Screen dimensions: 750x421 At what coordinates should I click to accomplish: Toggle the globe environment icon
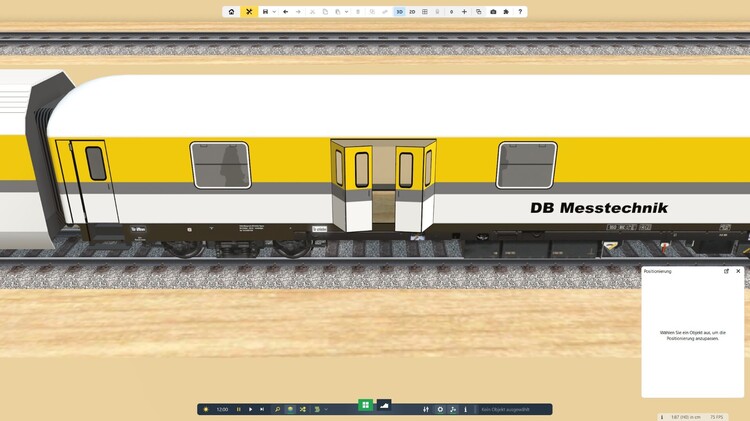pyautogui.click(x=290, y=410)
